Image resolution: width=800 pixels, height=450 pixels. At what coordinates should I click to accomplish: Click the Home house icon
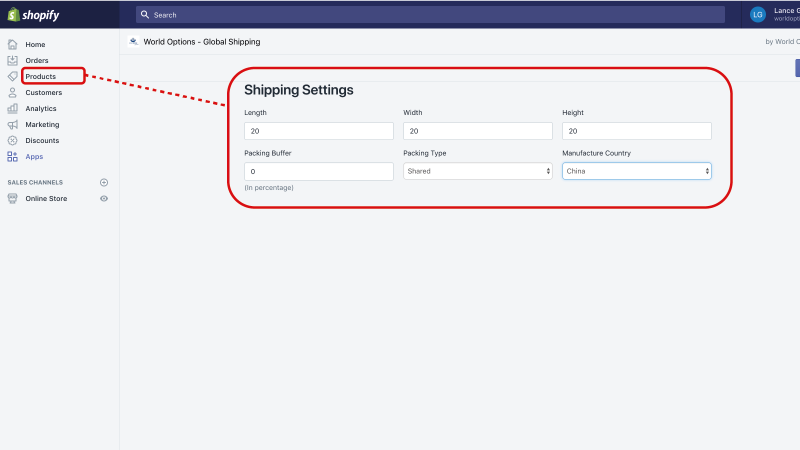[12, 44]
